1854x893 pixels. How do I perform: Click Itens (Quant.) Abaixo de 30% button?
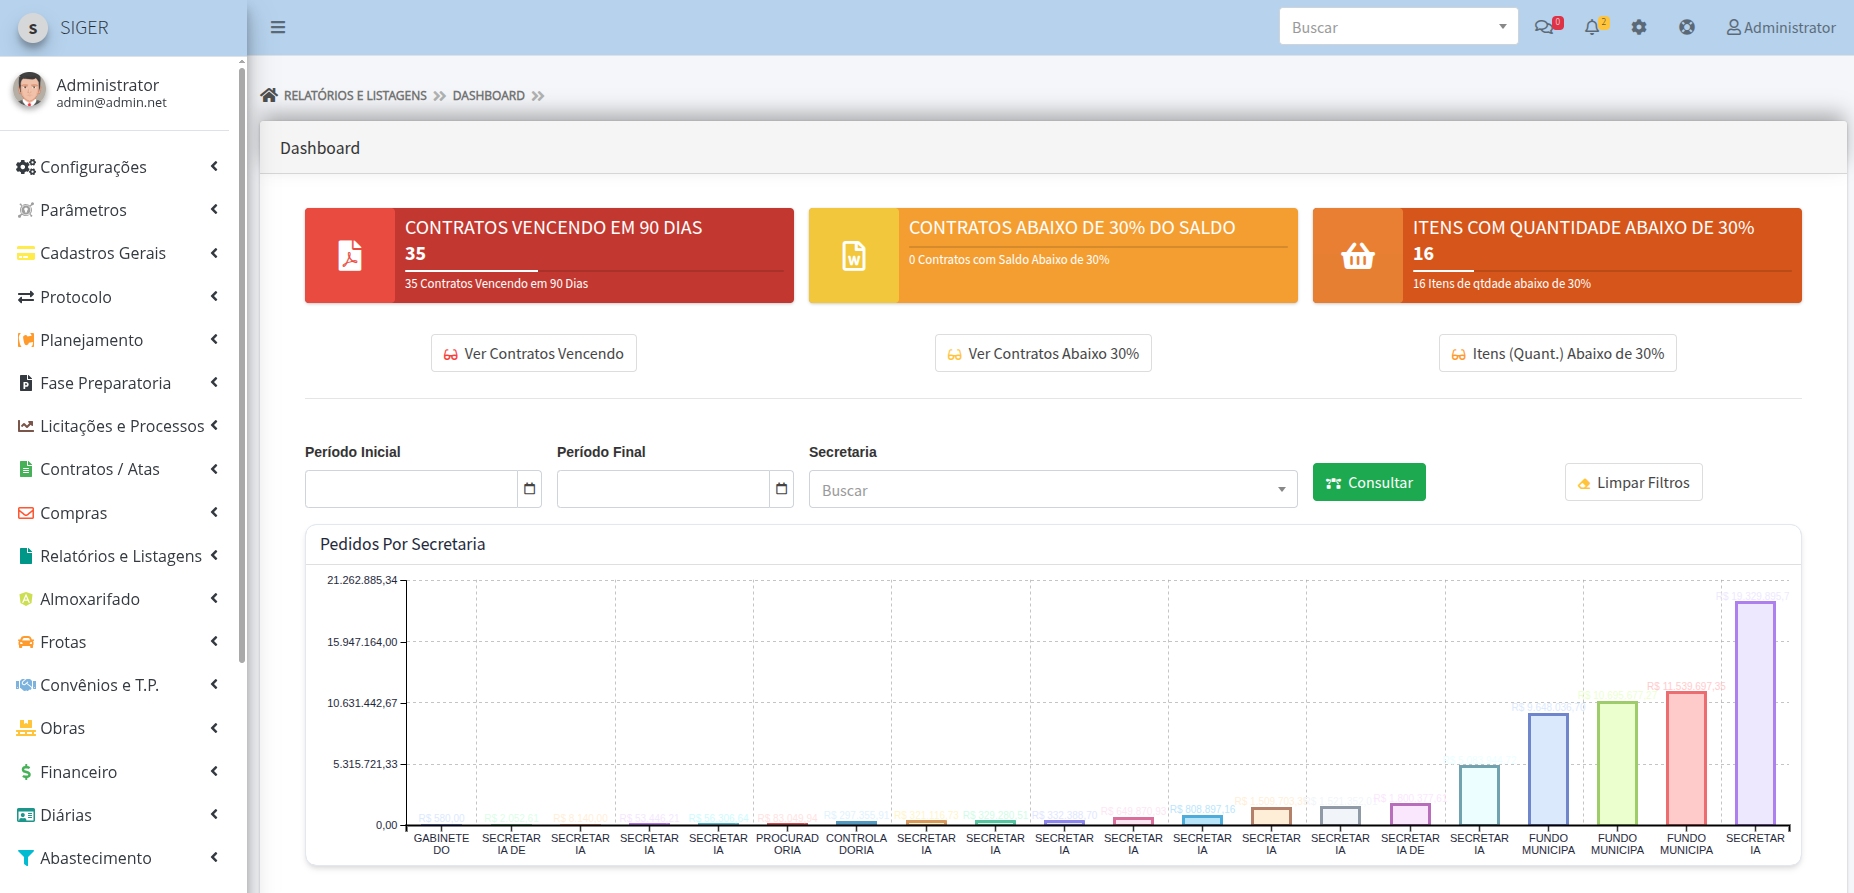click(1557, 354)
